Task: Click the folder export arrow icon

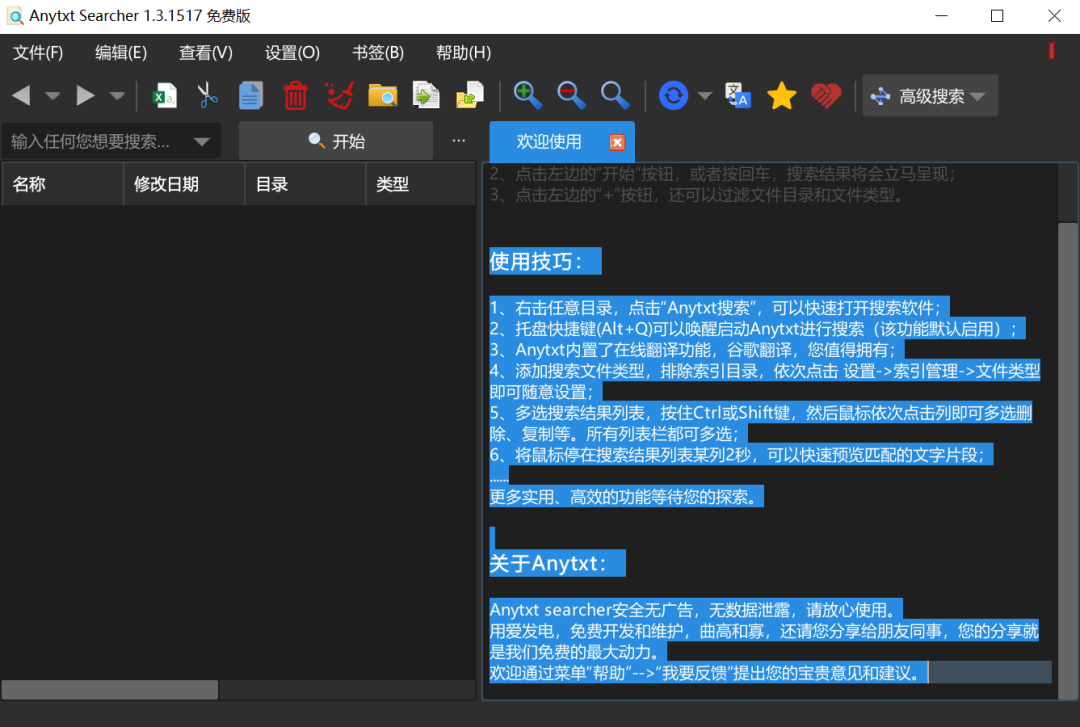Action: (470, 95)
